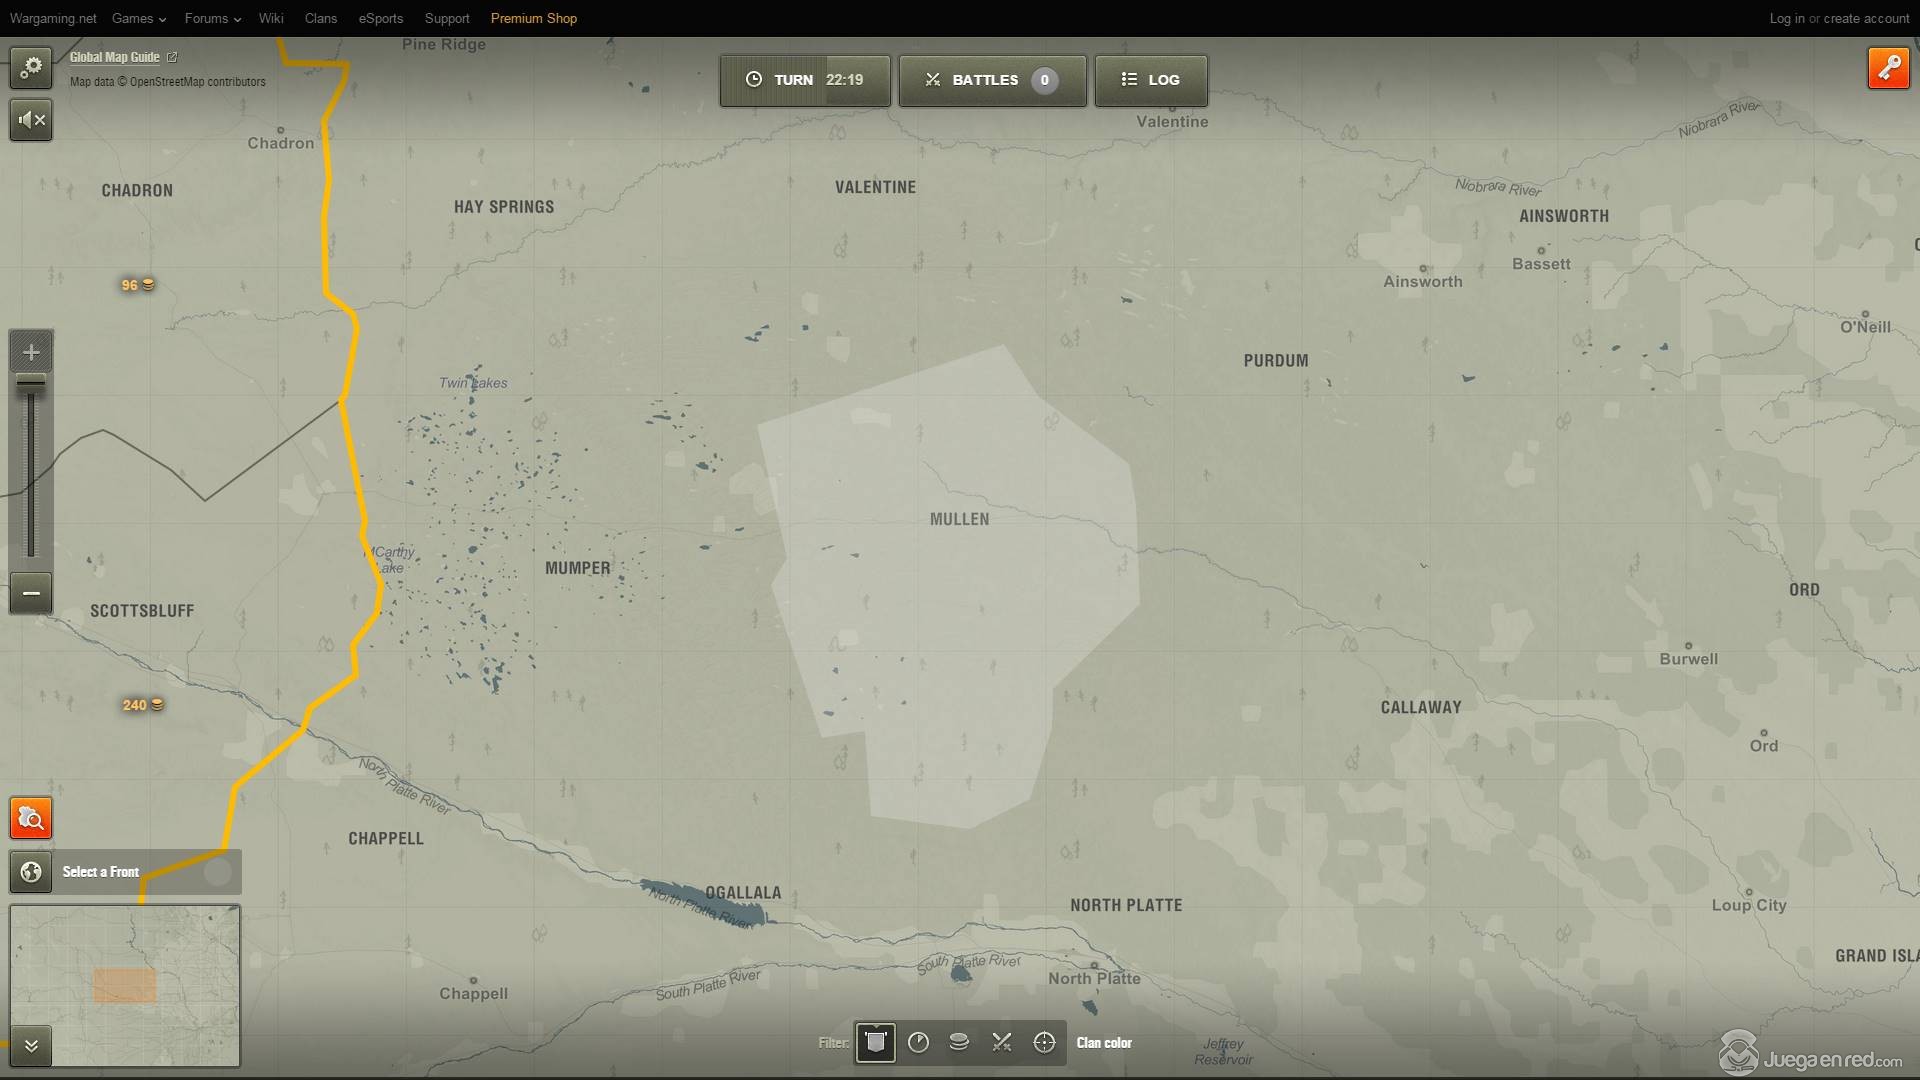Expand the Forums dropdown menu
This screenshot has height=1080, width=1920.
point(212,18)
